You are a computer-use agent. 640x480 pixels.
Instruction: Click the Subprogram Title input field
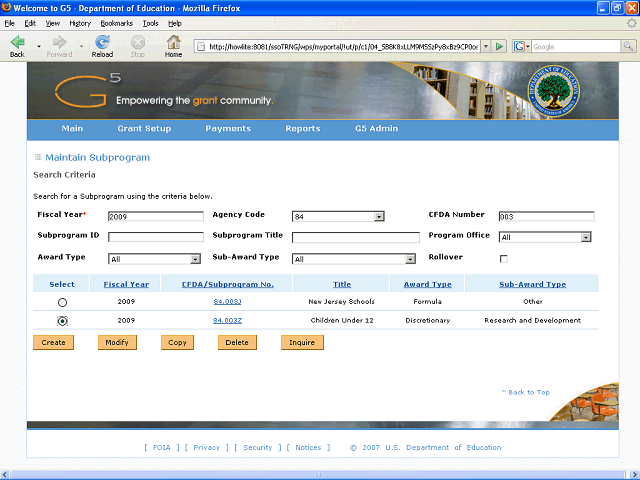point(356,237)
